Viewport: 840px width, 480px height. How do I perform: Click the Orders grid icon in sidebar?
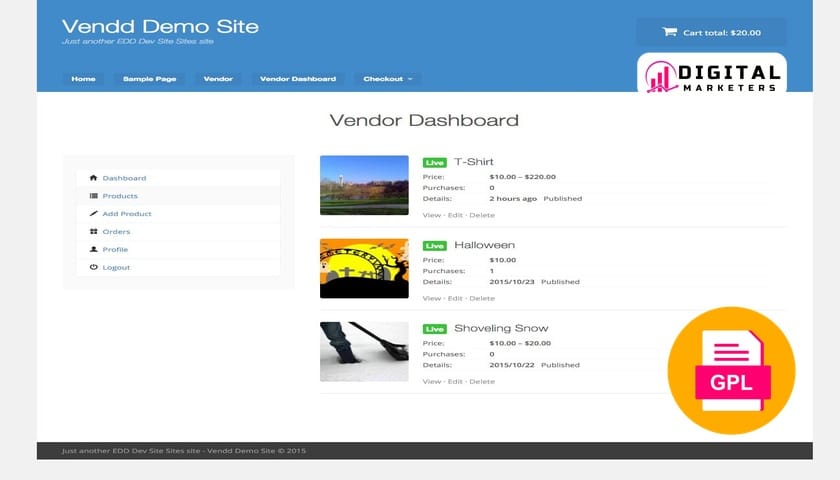(x=94, y=232)
